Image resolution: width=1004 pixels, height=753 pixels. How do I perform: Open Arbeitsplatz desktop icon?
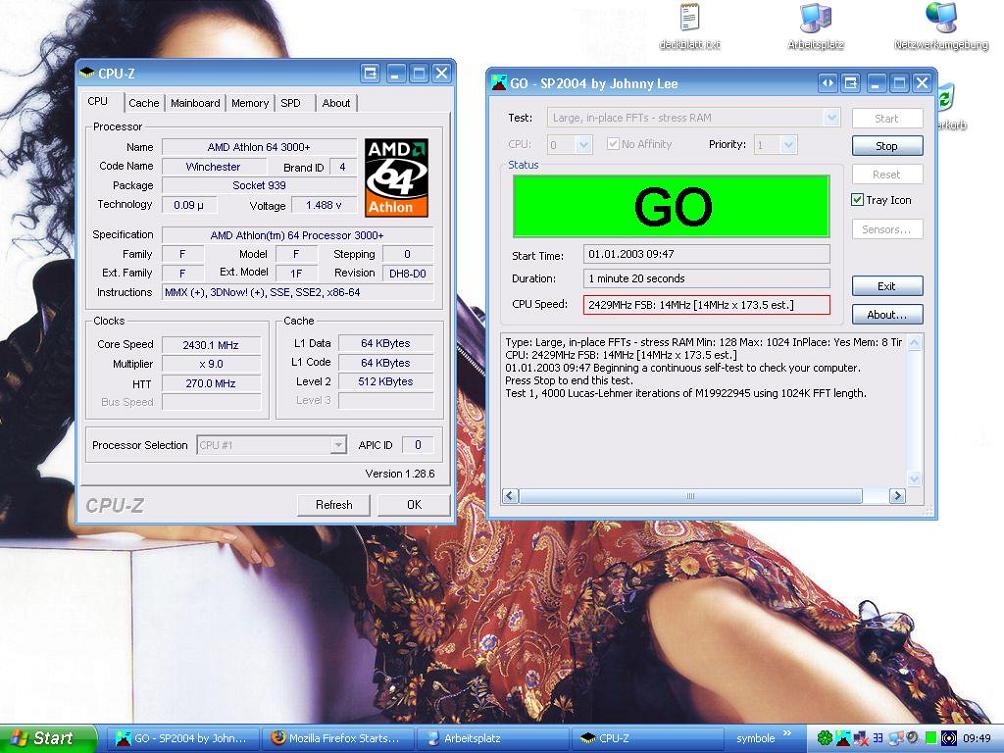(815, 26)
